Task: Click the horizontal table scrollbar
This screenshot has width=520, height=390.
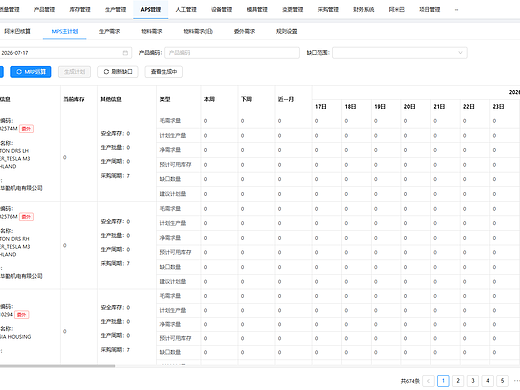Action: (57, 366)
